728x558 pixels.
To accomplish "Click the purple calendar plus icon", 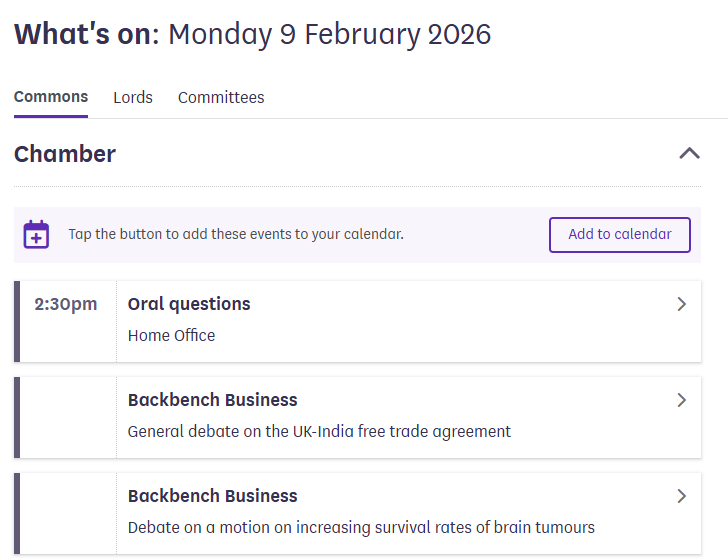I will point(36,234).
